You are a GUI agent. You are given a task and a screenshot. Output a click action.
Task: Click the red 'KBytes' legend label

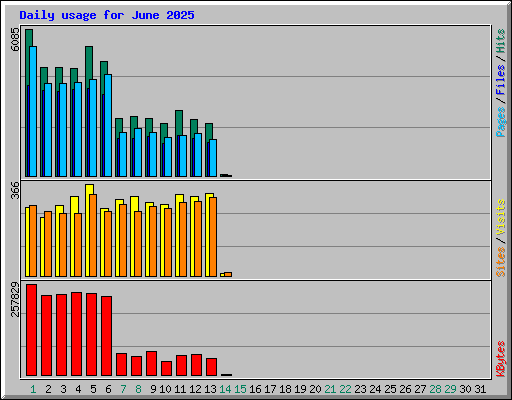501,359
